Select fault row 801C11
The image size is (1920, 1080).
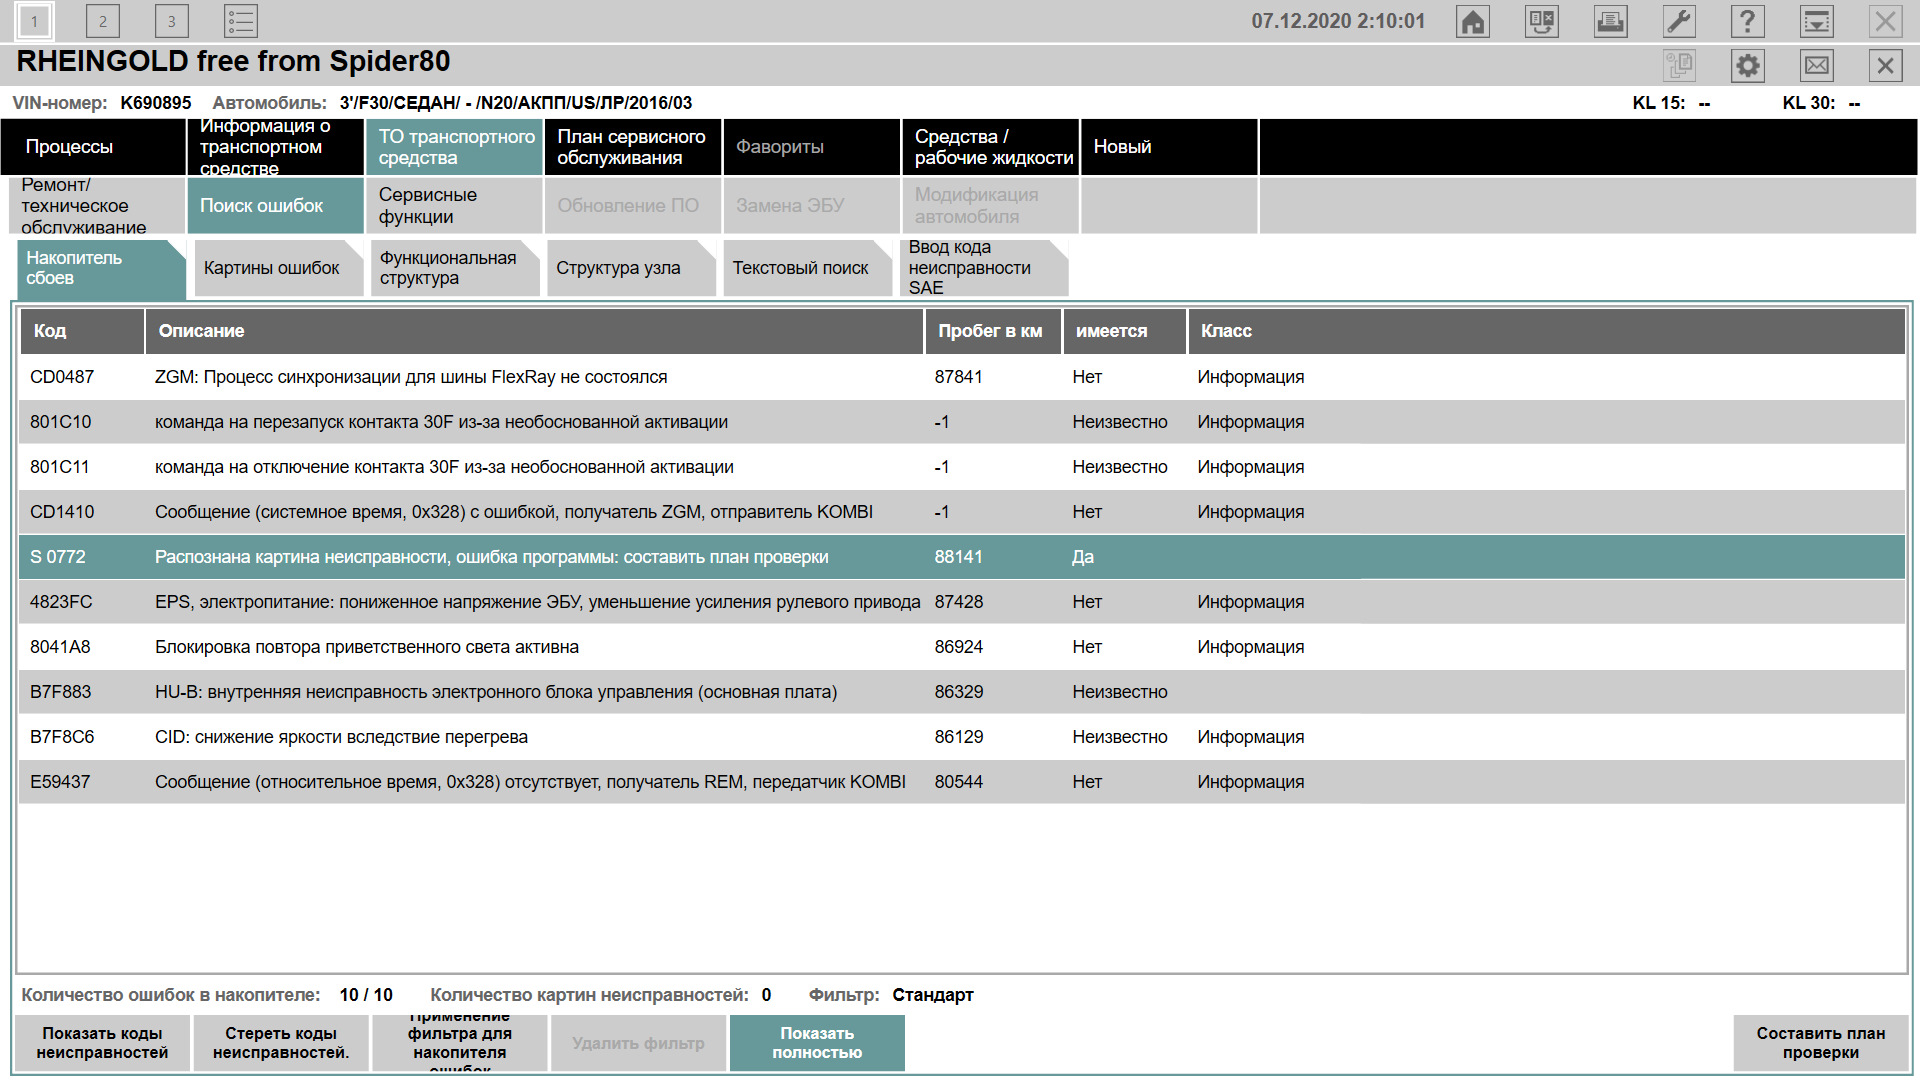[962, 467]
